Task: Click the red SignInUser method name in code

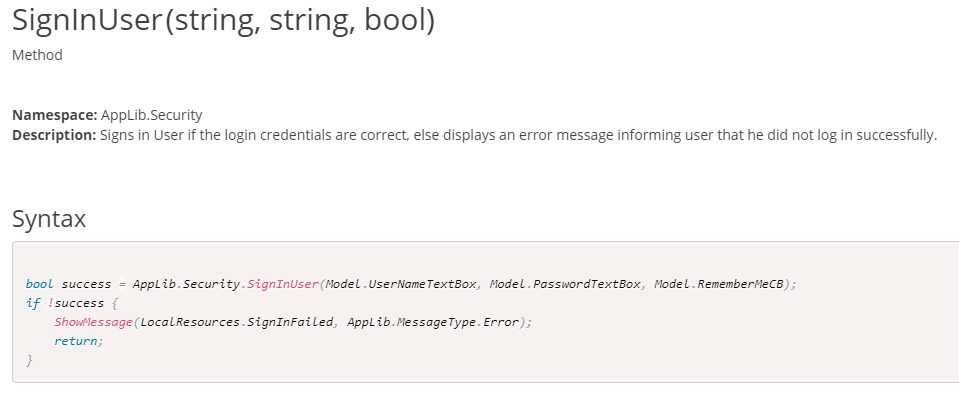Action: (282, 284)
